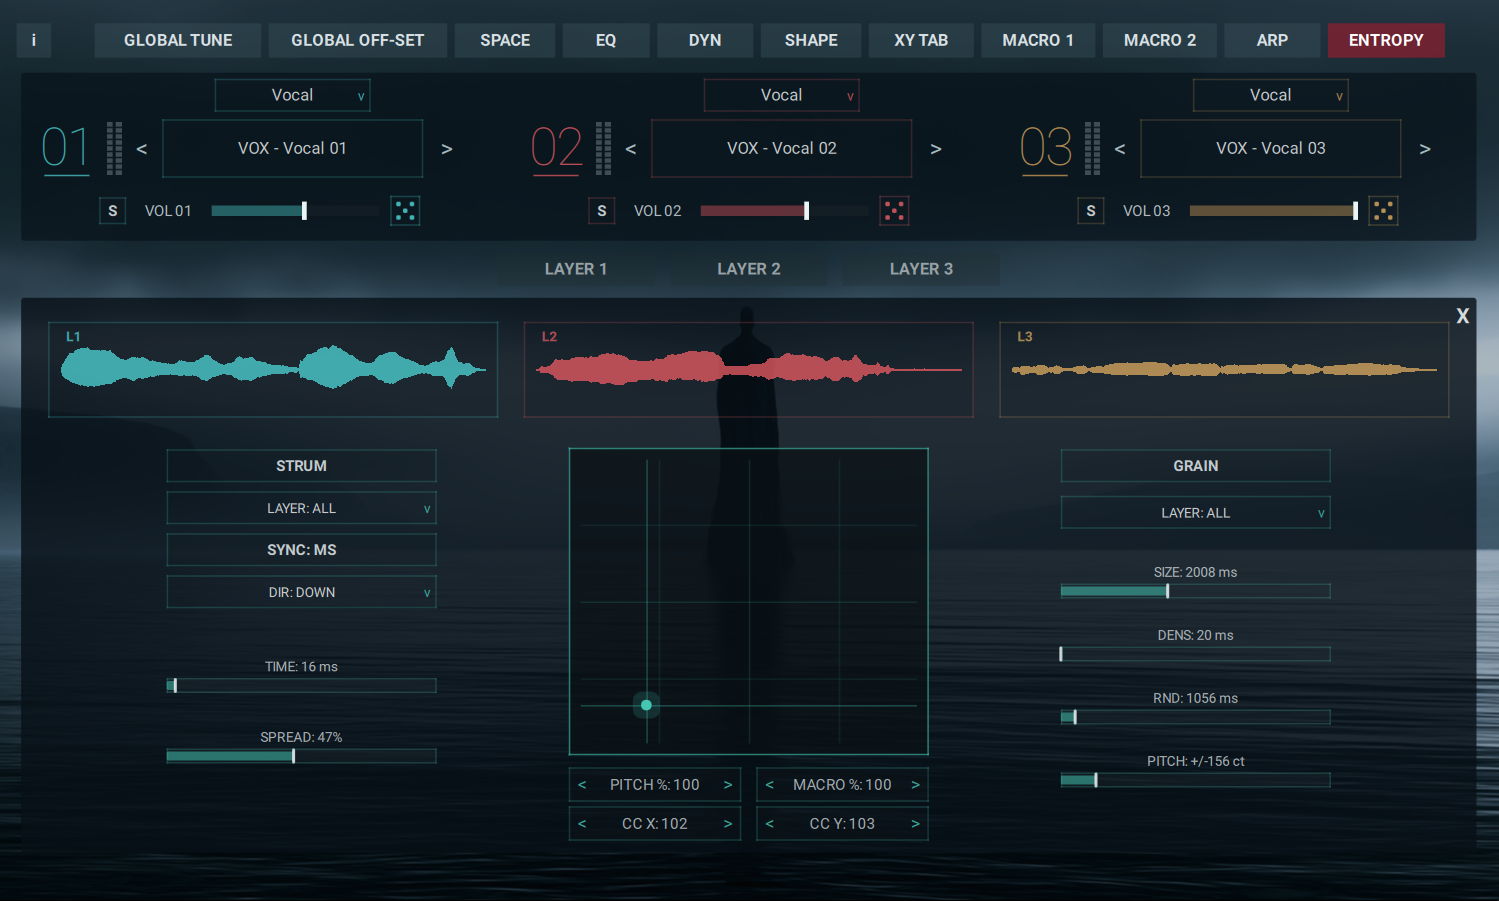
Task: Close the Entropy panel with X
Action: tap(1463, 316)
